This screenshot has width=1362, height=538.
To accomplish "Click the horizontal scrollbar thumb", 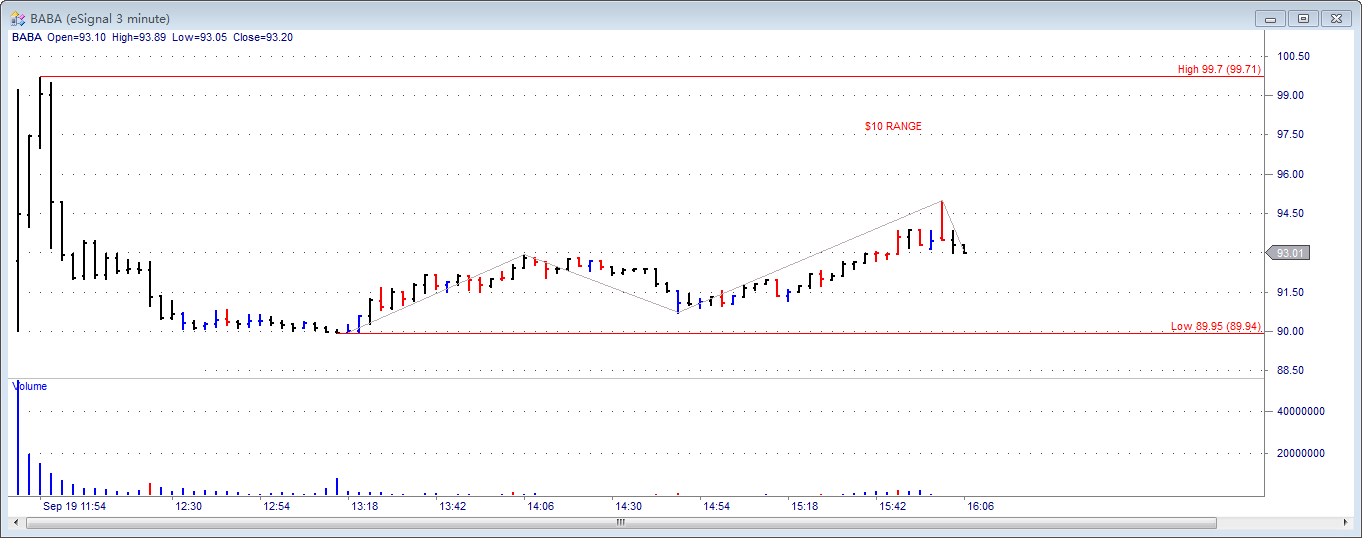I will point(621,522).
